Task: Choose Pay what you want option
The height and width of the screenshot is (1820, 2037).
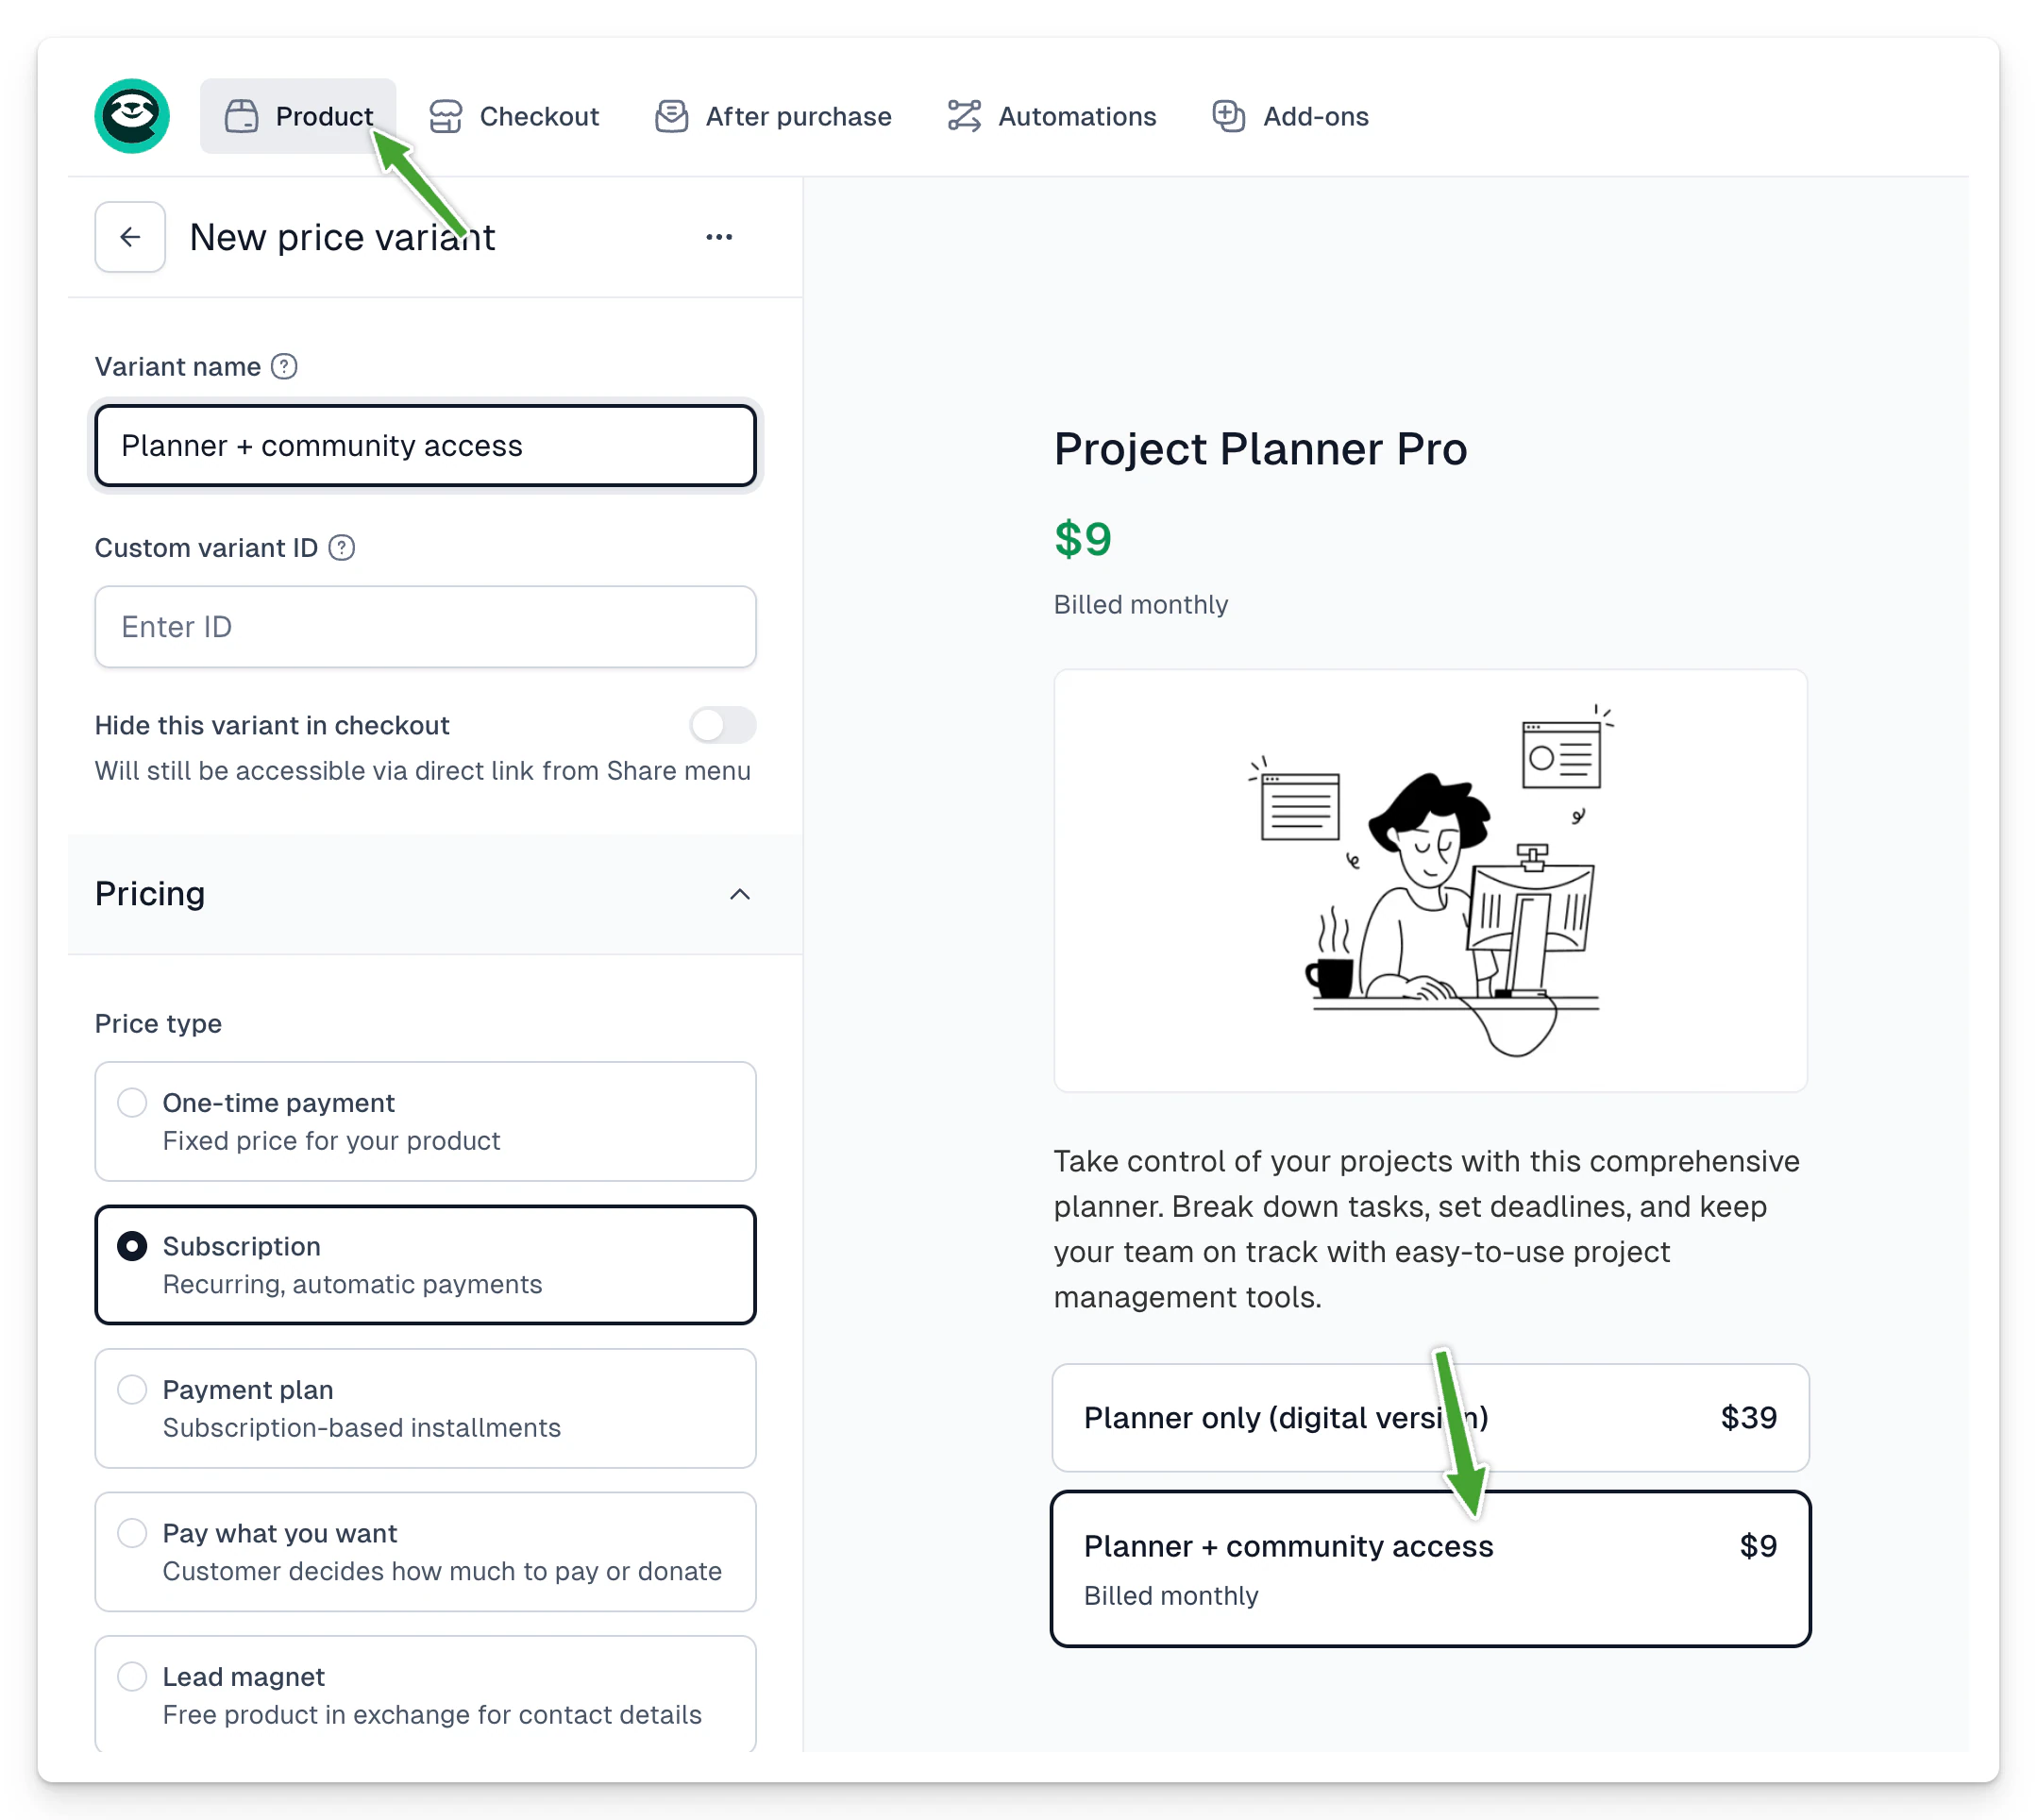Action: [425, 1552]
